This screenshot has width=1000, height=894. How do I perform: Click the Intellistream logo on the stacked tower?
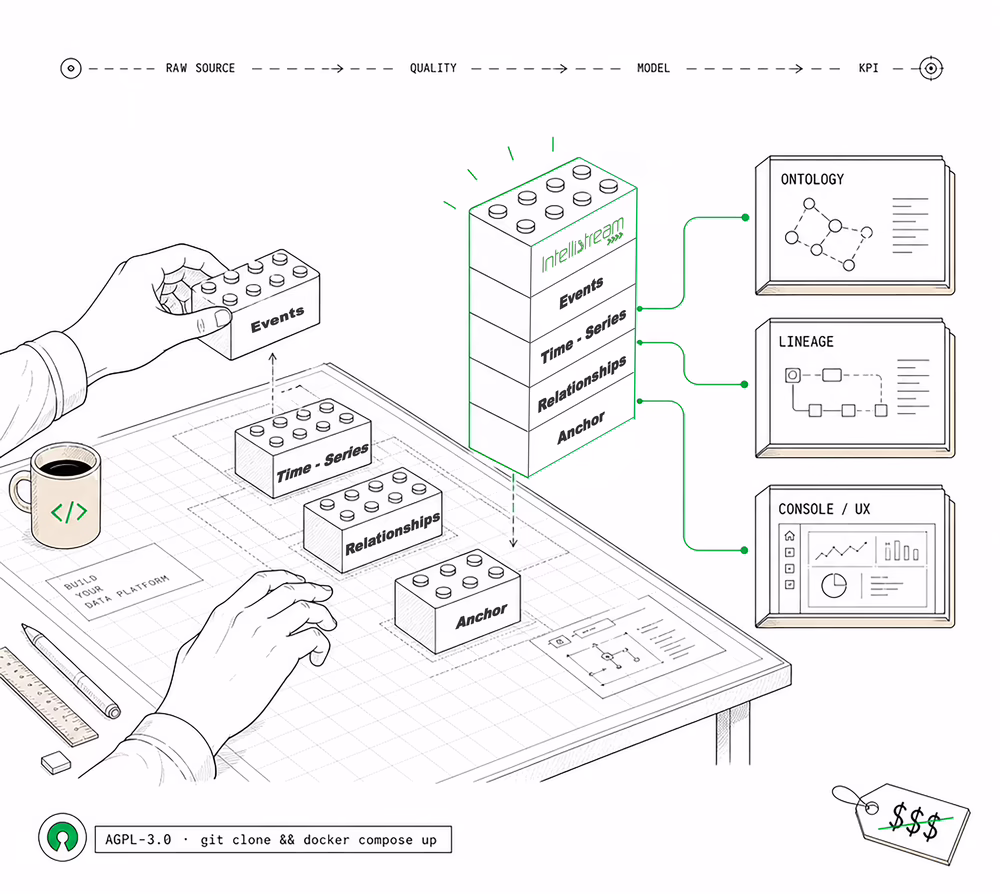click(x=582, y=244)
